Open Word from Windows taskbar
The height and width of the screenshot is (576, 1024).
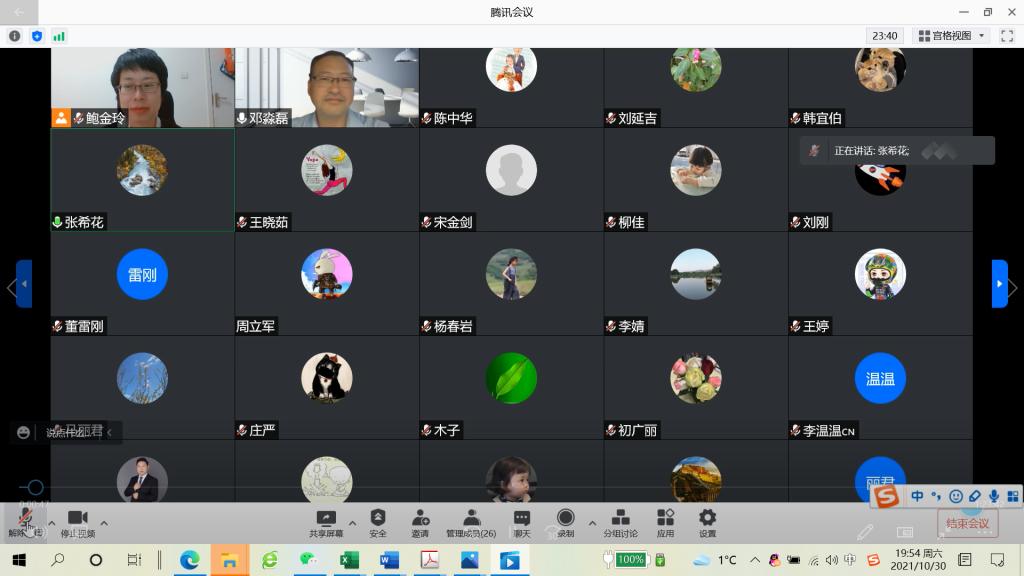[x=389, y=560]
